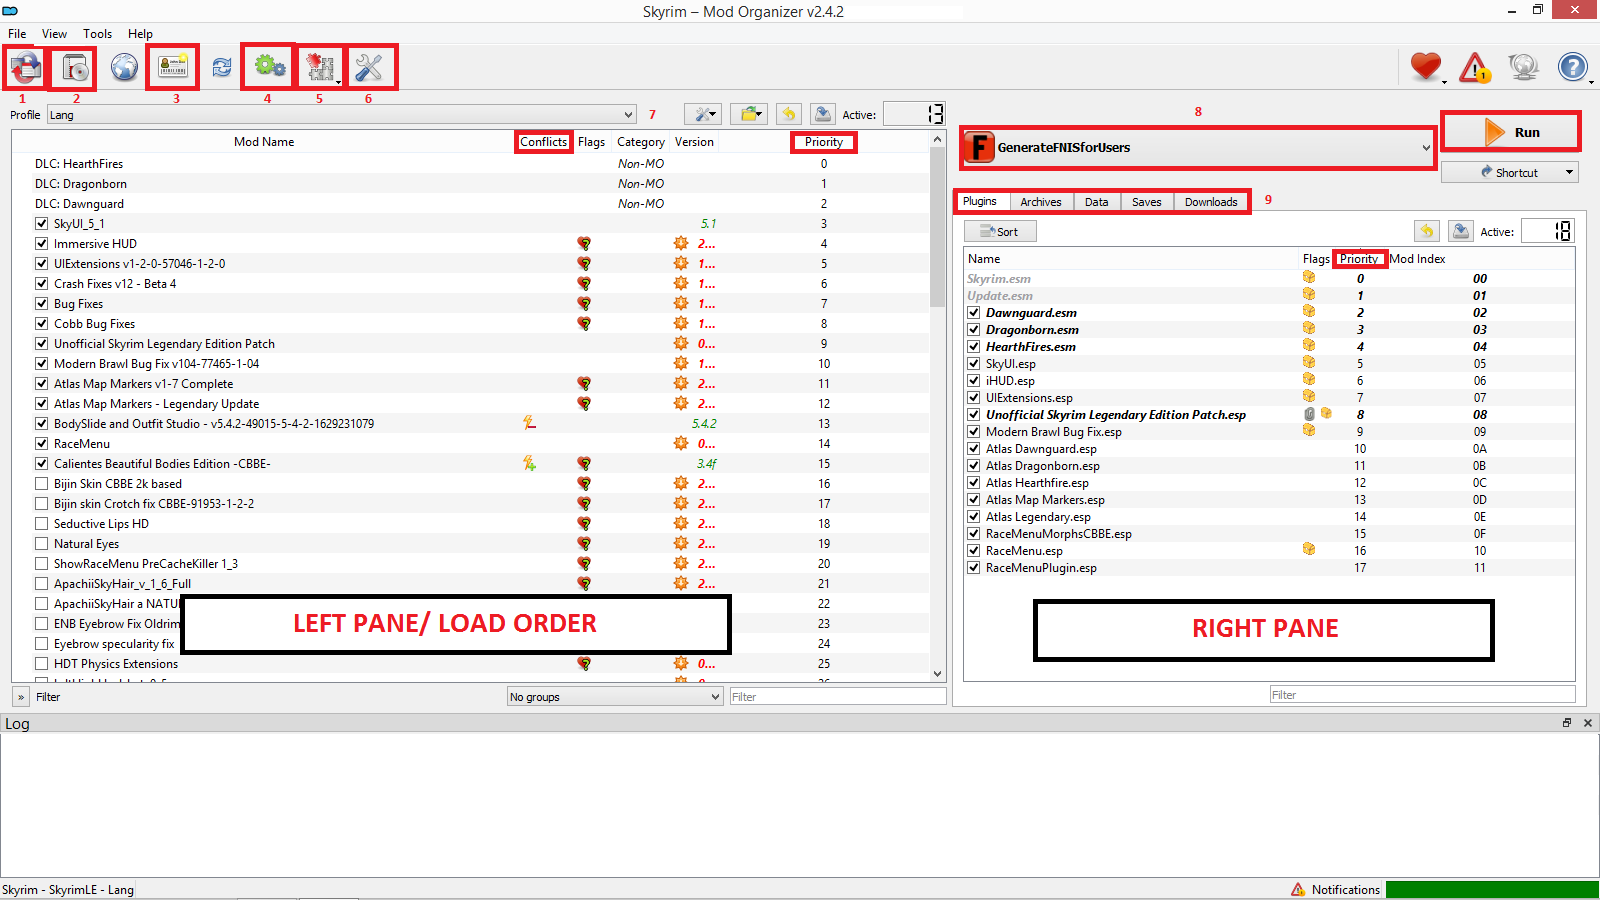The height and width of the screenshot is (900, 1600).
Task: Enable the Bijin Skin CBBE 2k based mod
Action: click(42, 484)
